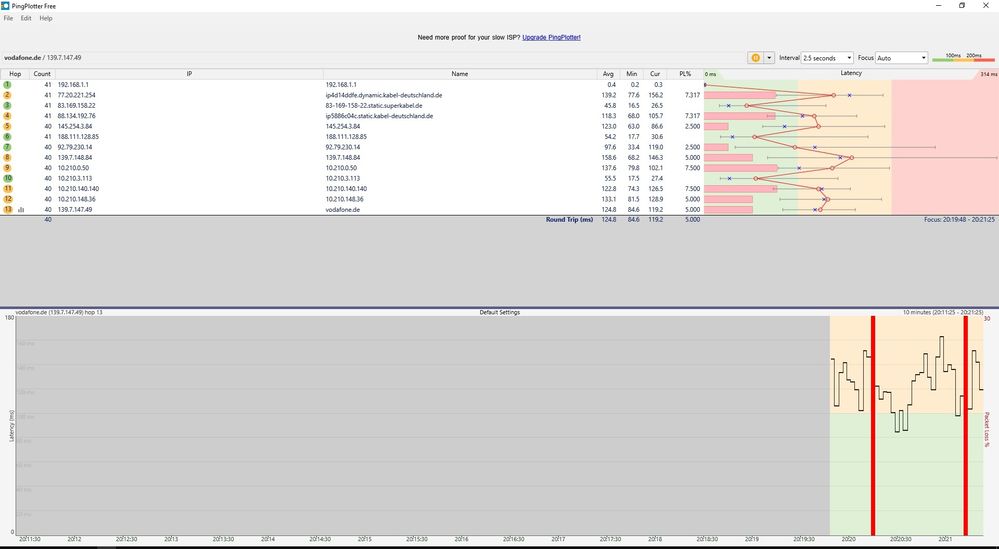
Task: Click the 7.317 packet loss value in hop 2 row
Action: coord(692,95)
